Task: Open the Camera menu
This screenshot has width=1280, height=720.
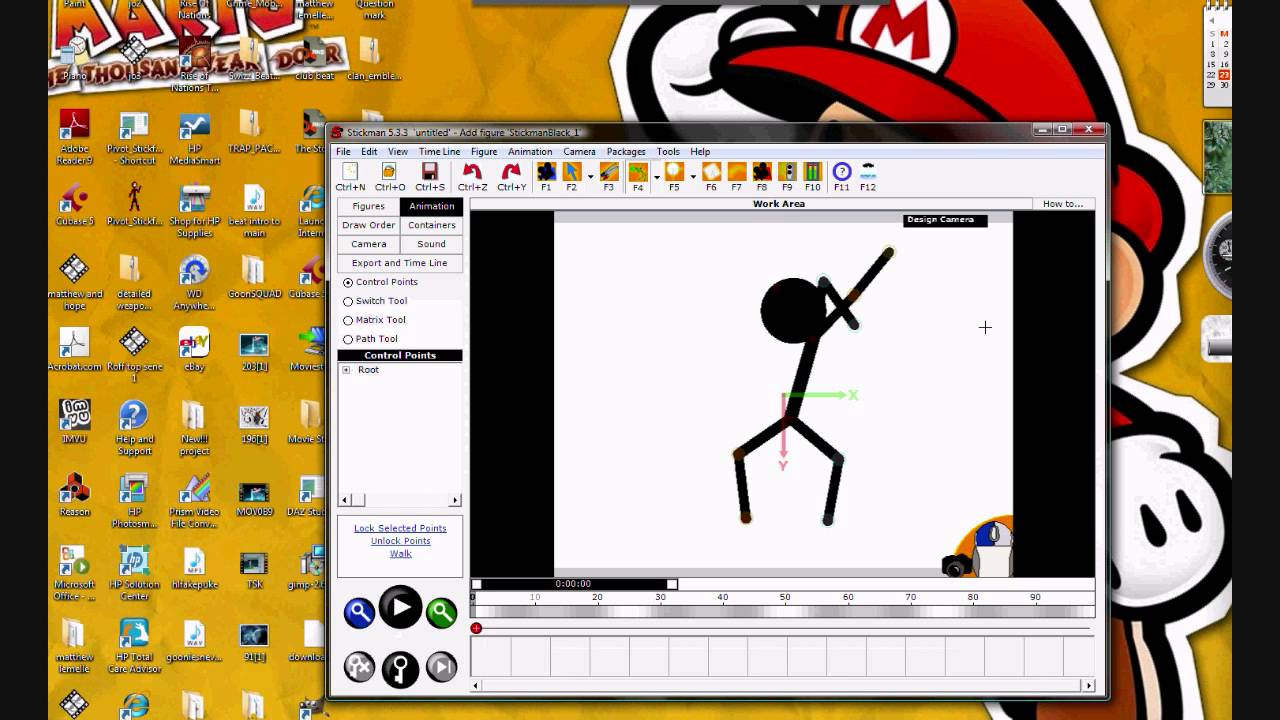Action: pos(579,152)
